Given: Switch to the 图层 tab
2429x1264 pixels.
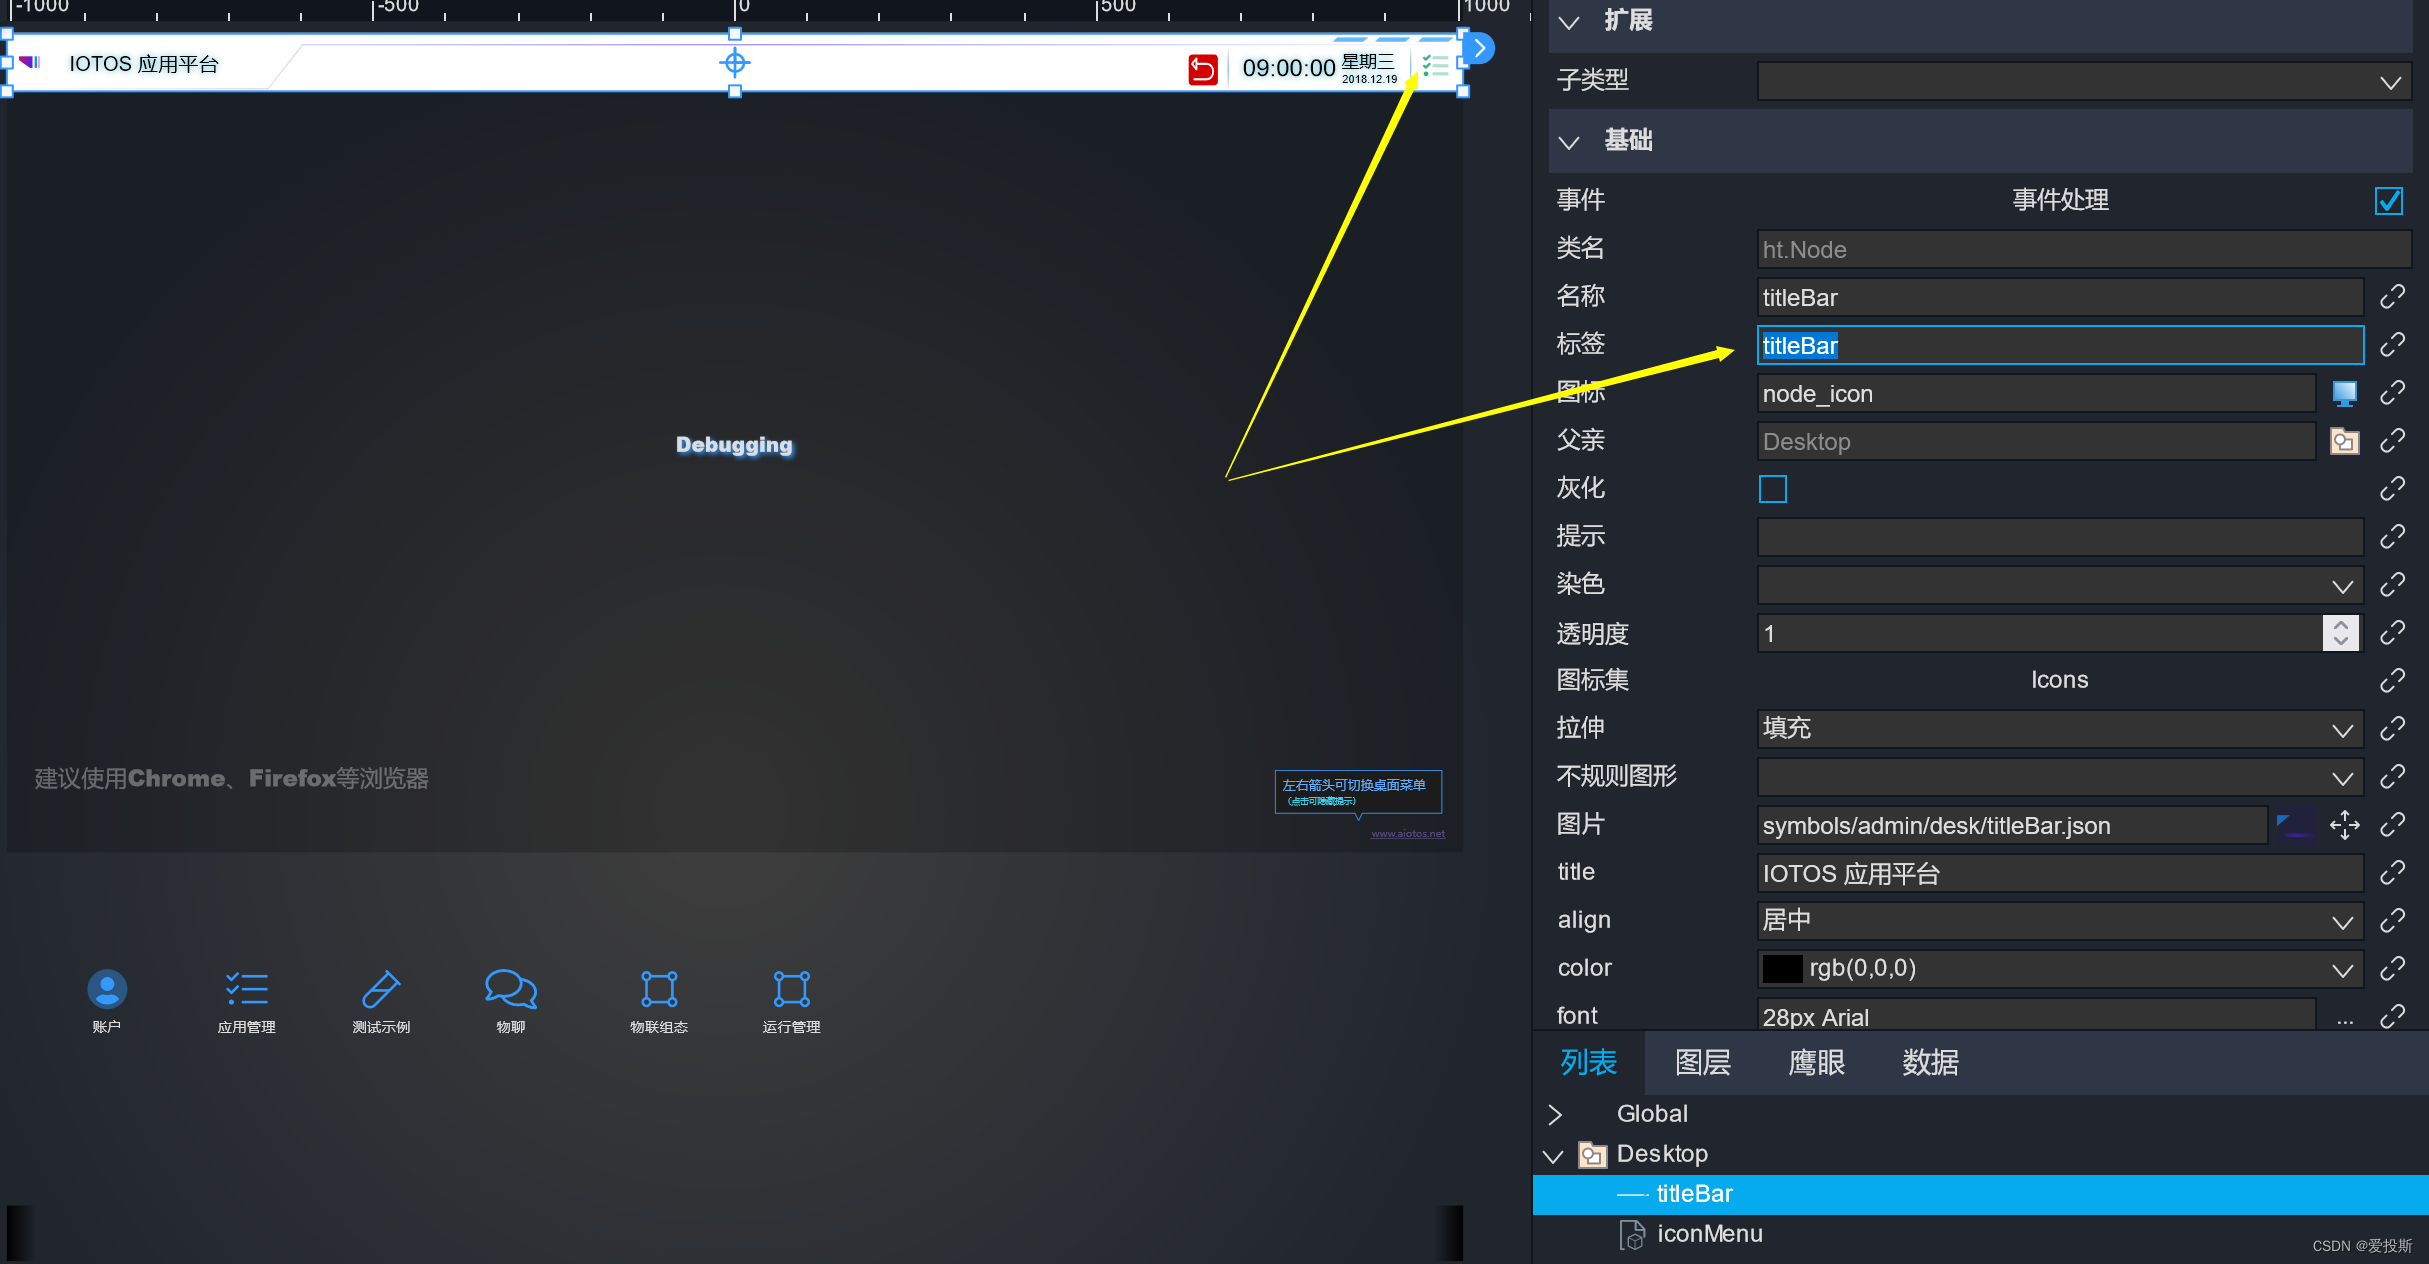Looking at the screenshot, I should coord(1702,1063).
